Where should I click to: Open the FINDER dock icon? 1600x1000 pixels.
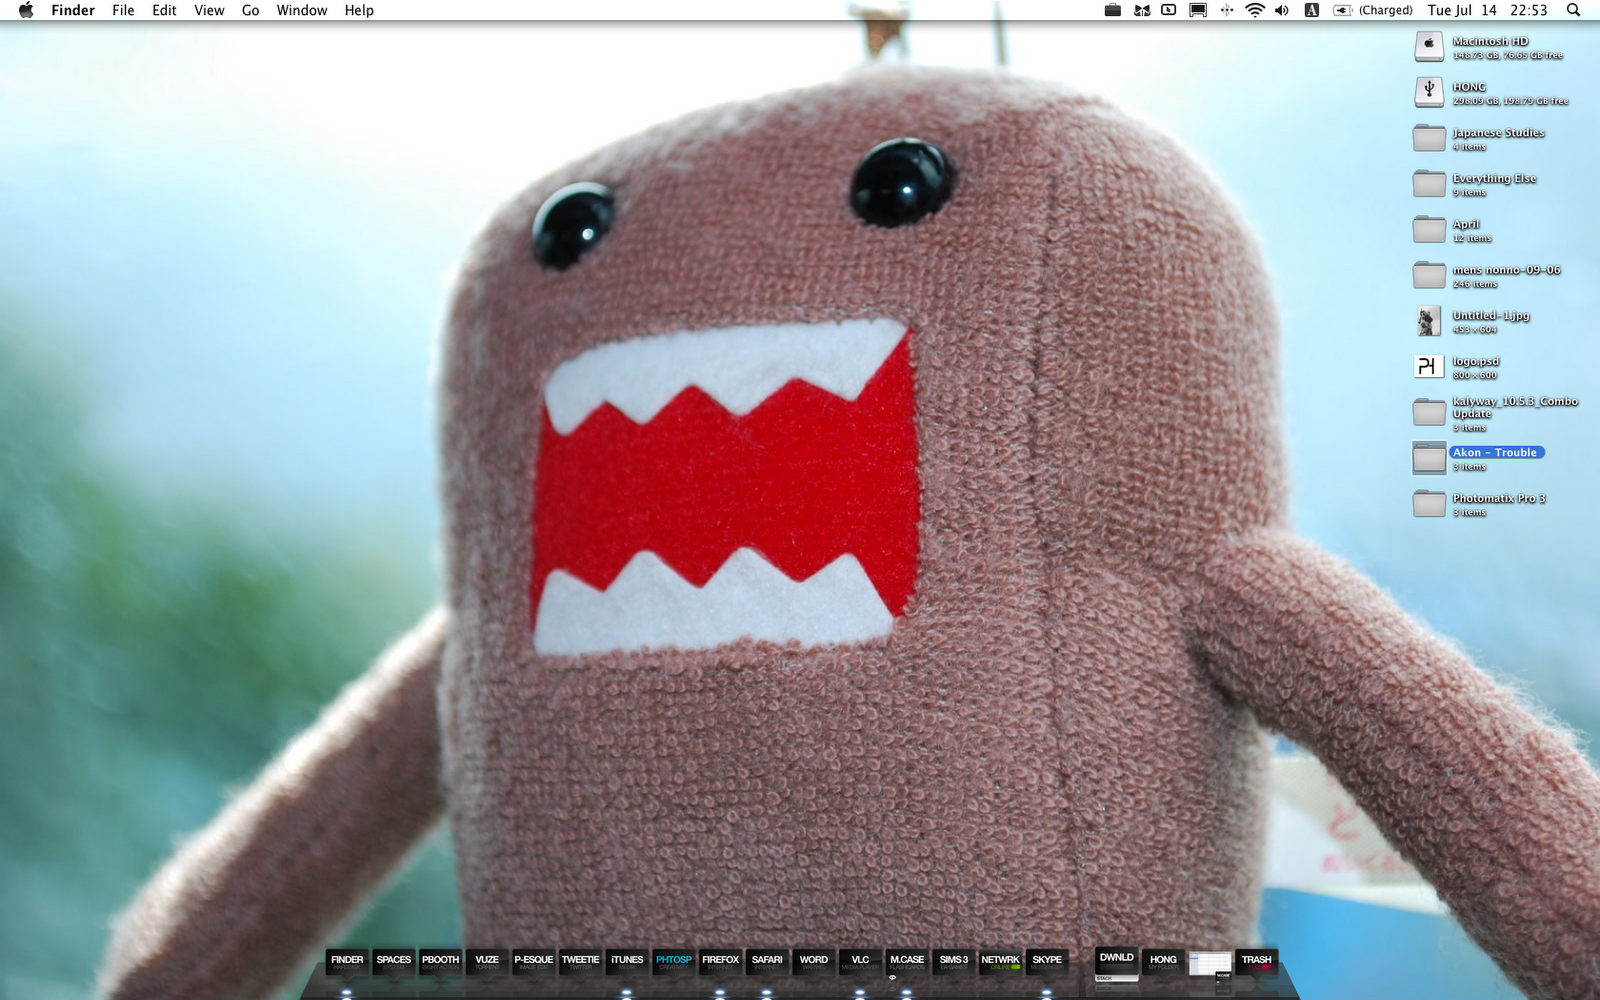pyautogui.click(x=347, y=962)
